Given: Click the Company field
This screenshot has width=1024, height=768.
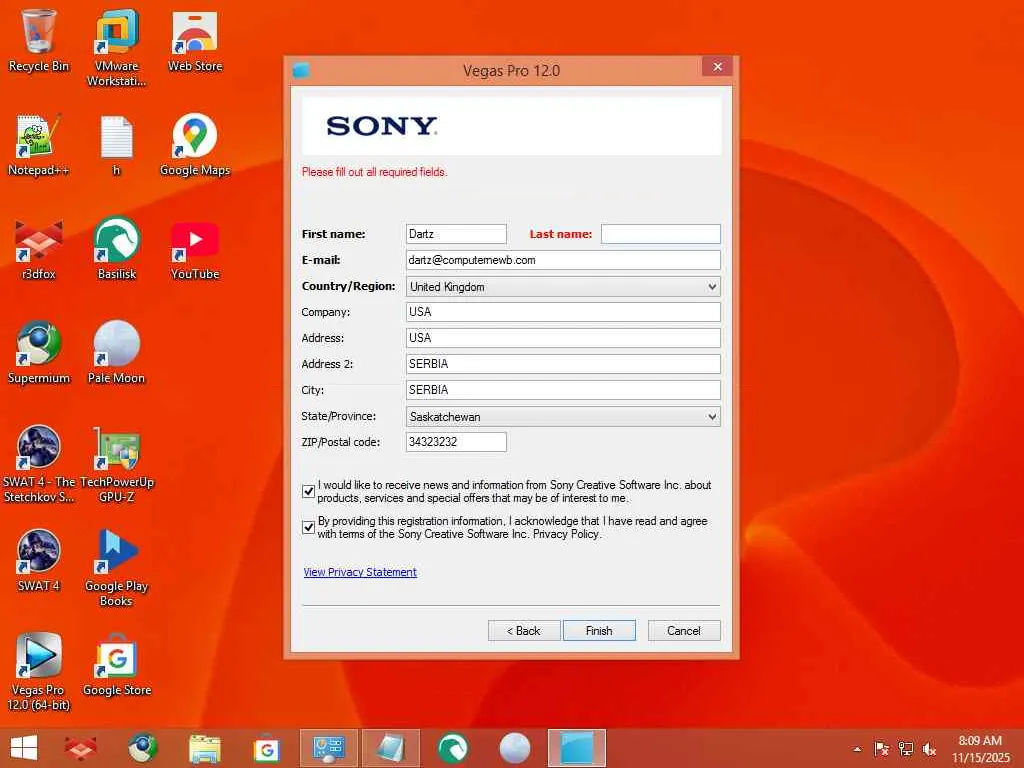Looking at the screenshot, I should [563, 312].
